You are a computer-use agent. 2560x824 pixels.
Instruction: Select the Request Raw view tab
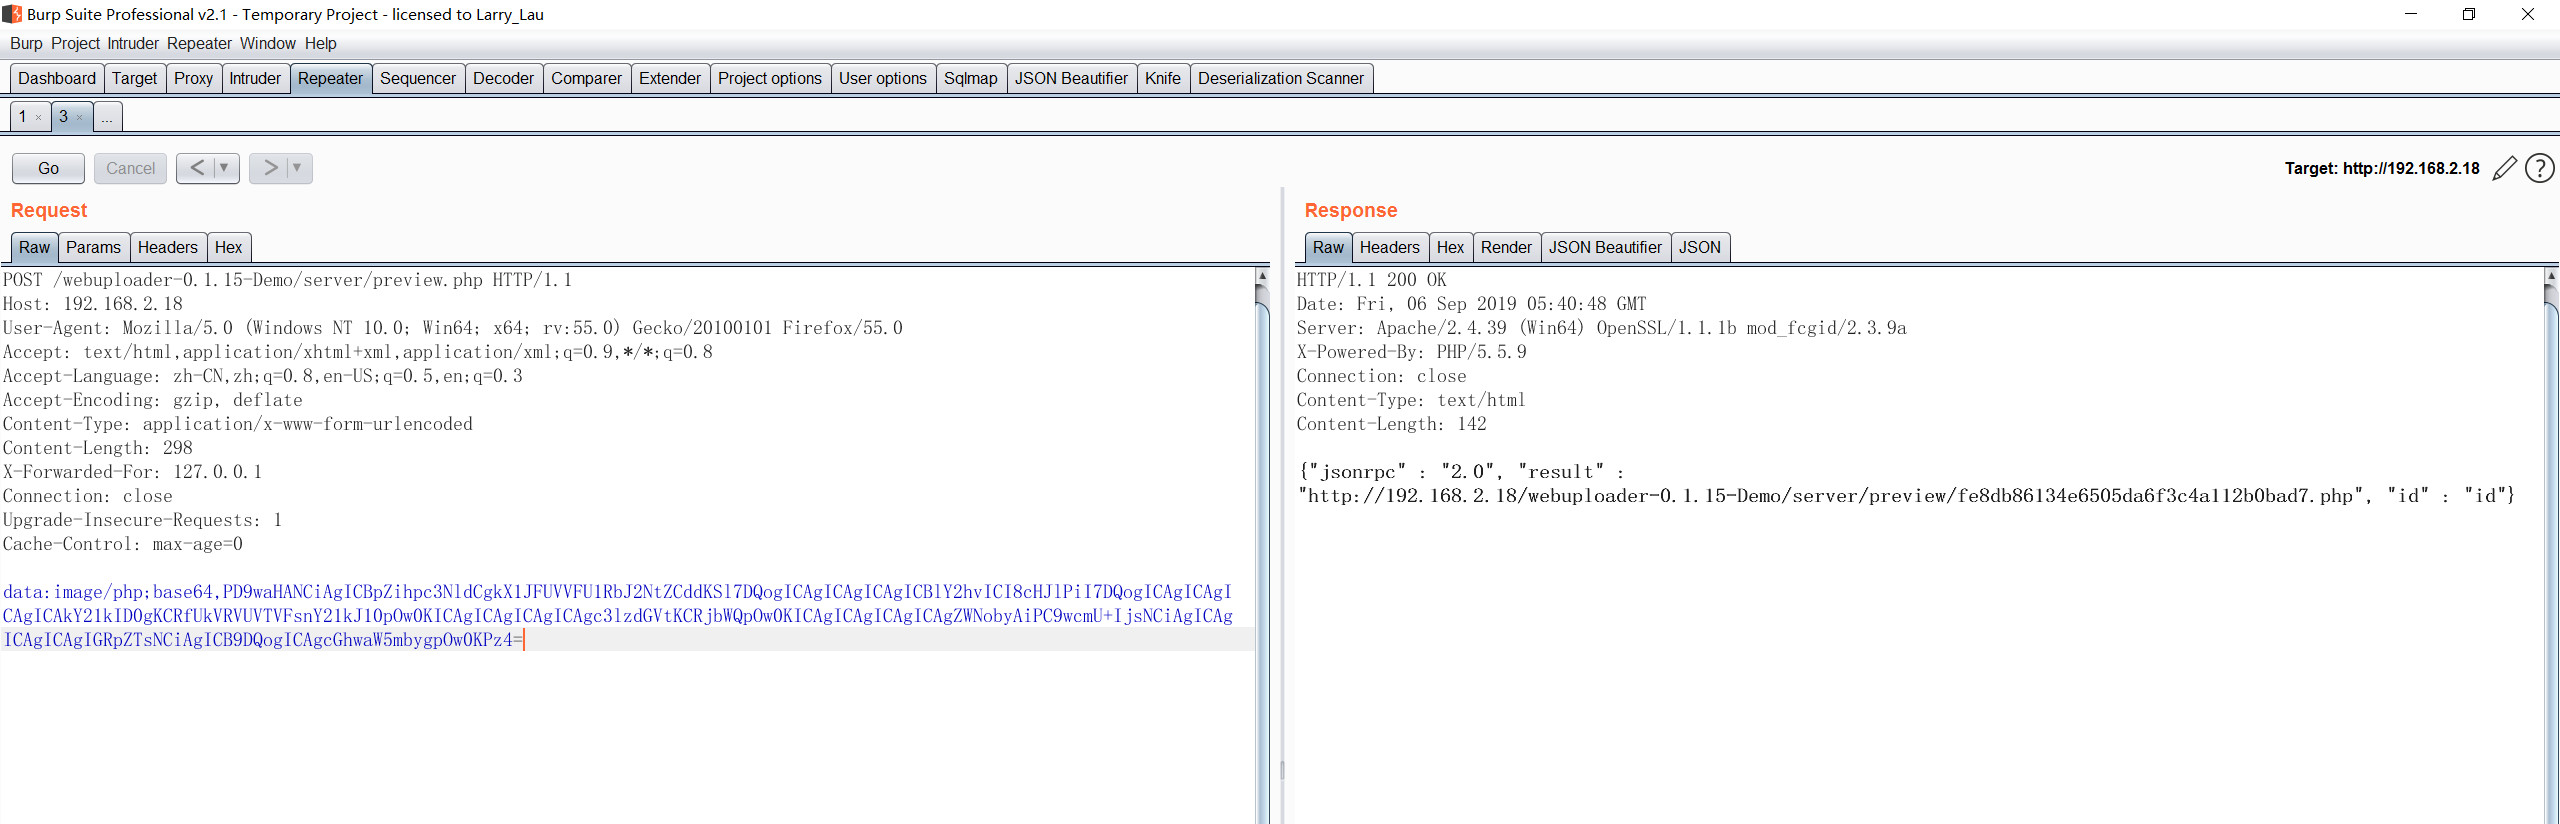coord(34,248)
